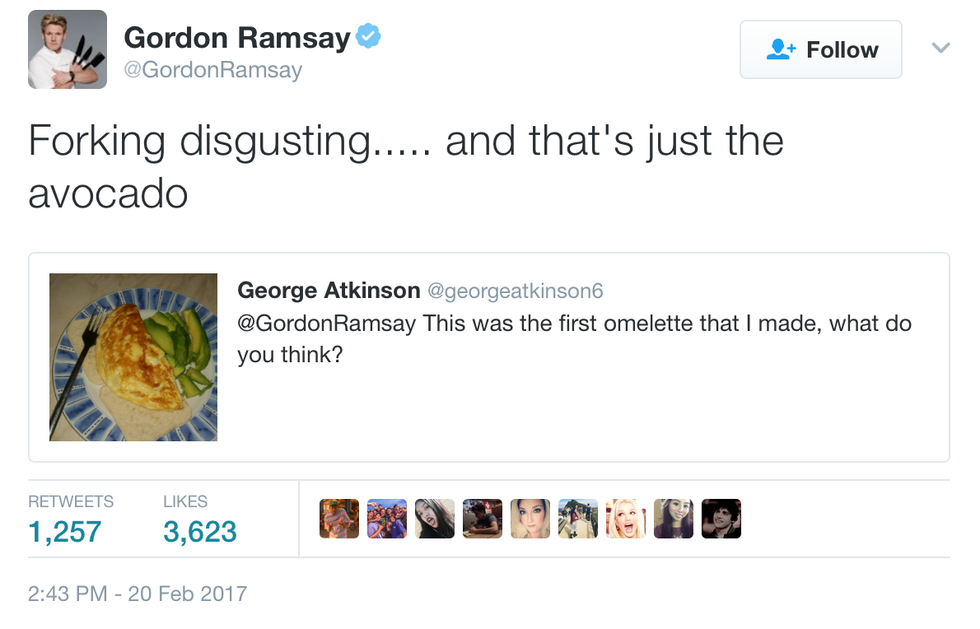
Task: Open the omelette photo thumbnail
Action: (x=134, y=357)
